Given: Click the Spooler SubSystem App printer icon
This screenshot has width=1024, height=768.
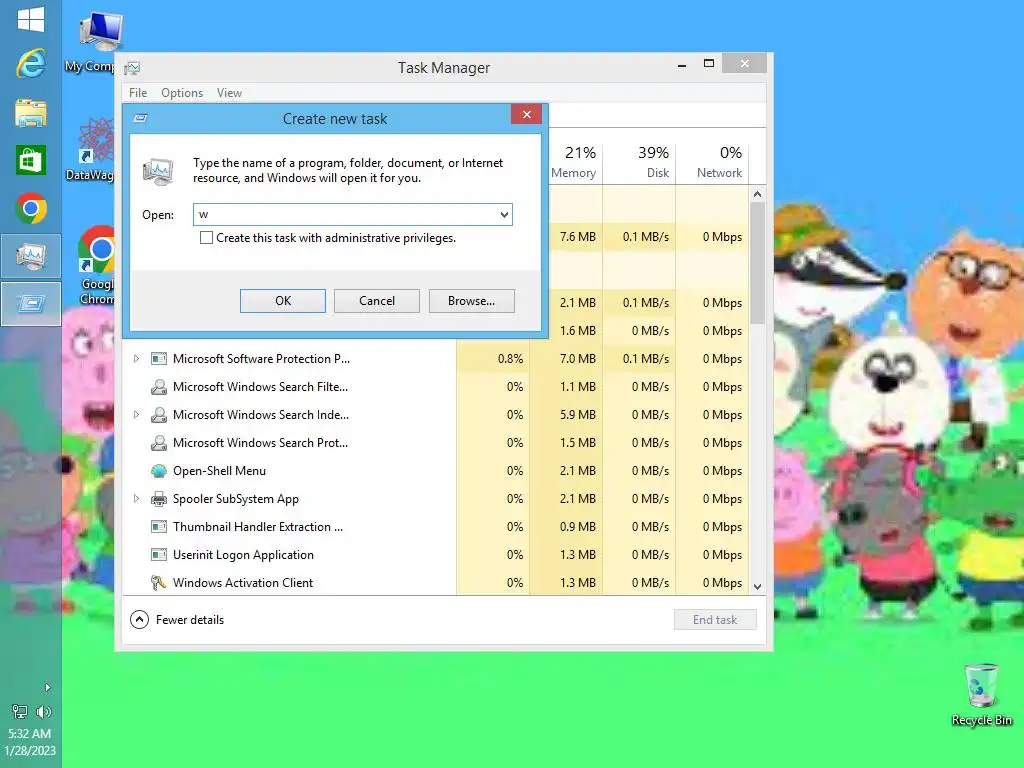Looking at the screenshot, I should 159,499.
